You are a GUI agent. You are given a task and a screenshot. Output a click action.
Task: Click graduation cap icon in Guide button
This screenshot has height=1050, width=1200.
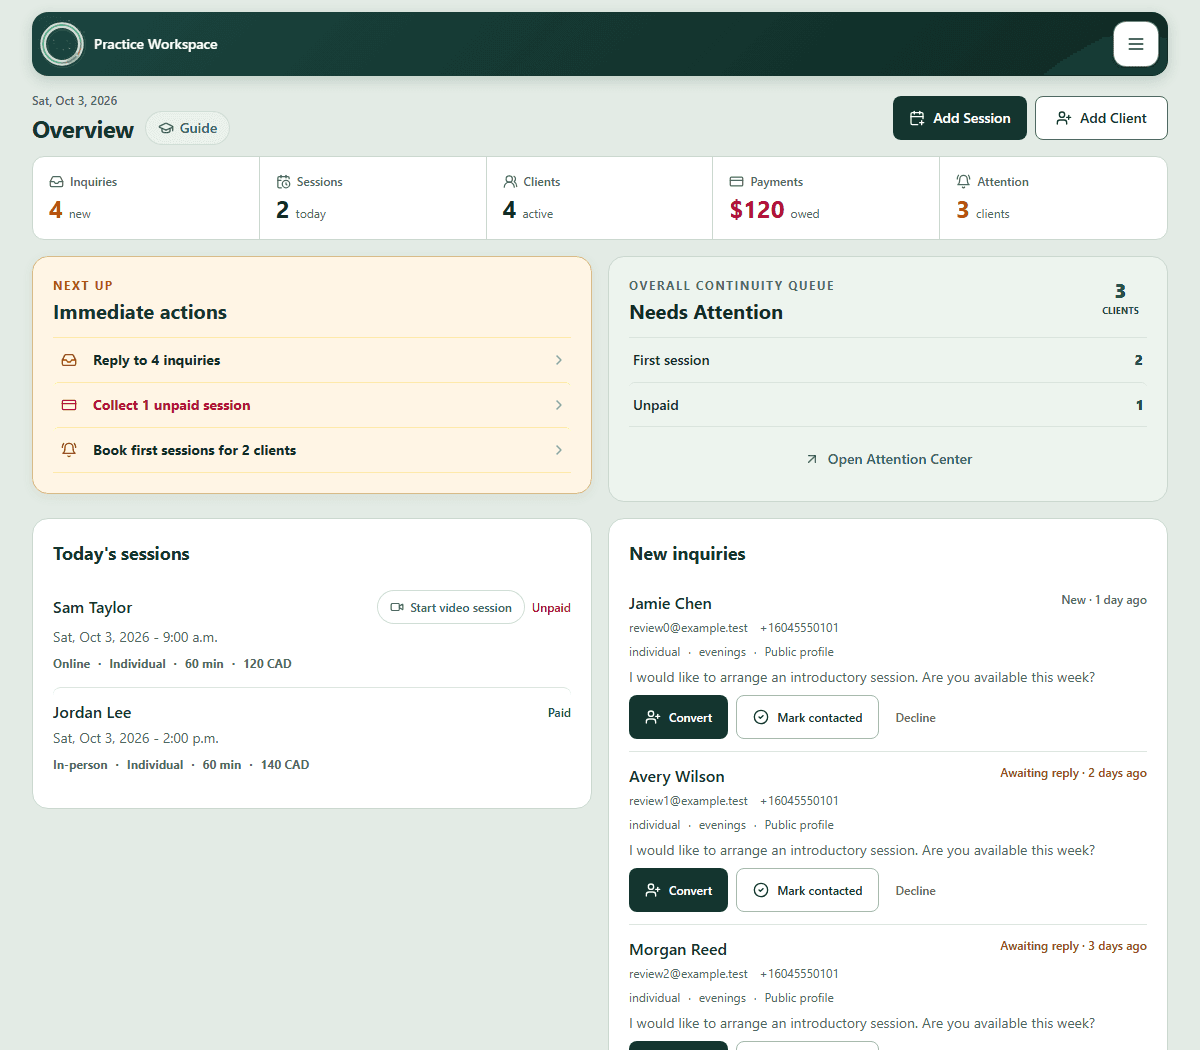click(x=166, y=128)
